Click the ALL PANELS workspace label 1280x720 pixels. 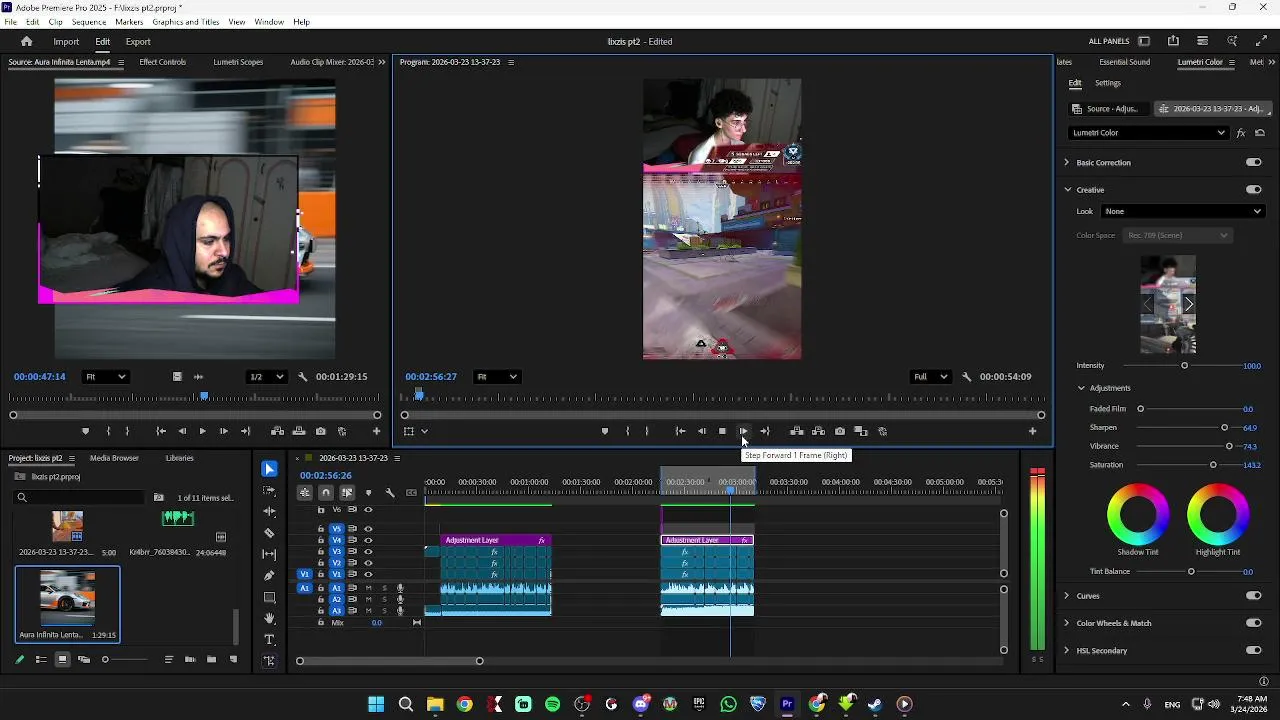(x=1109, y=42)
